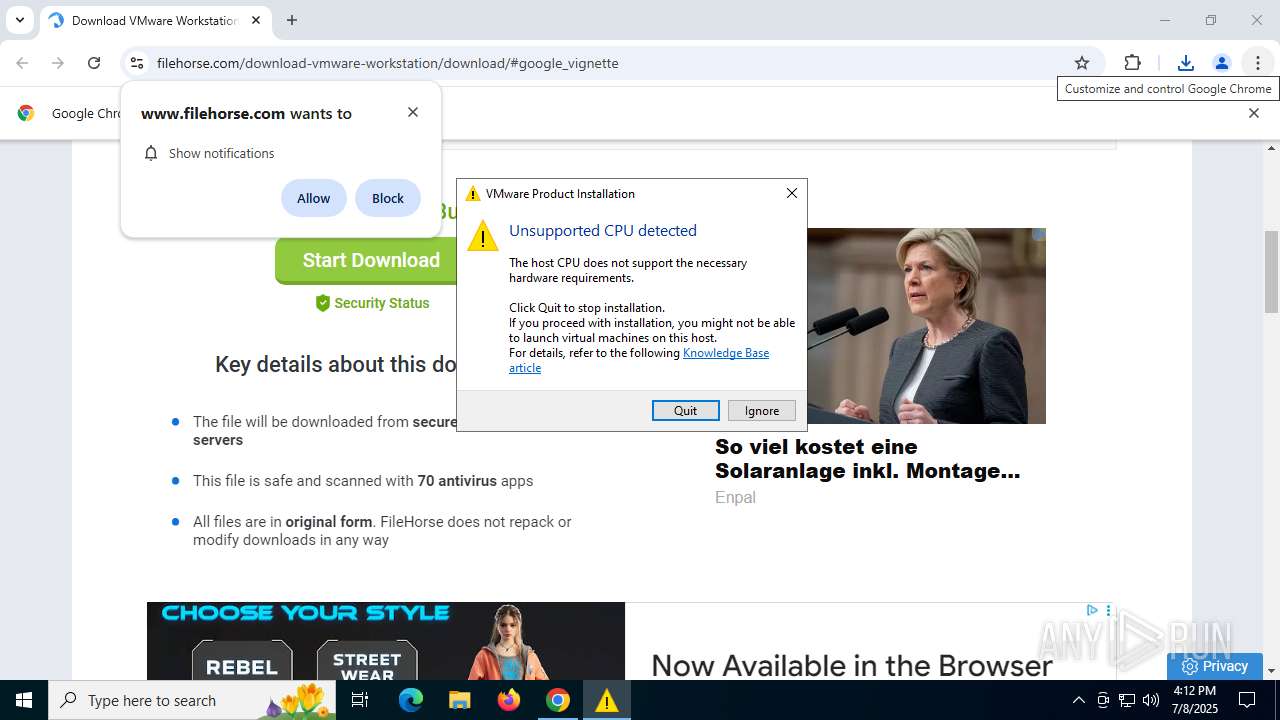Switch to Chrome taskbar icon
This screenshot has width=1280, height=720.
[x=558, y=700]
